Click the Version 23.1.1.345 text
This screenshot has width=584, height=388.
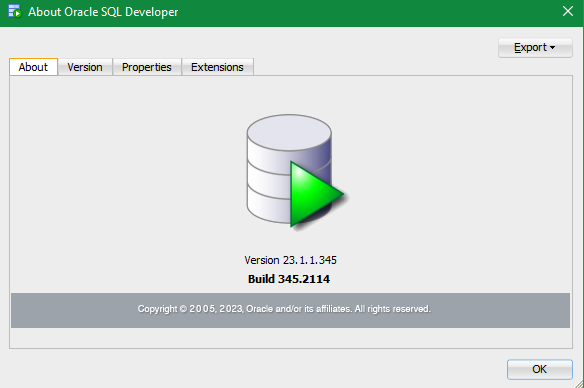(x=291, y=260)
